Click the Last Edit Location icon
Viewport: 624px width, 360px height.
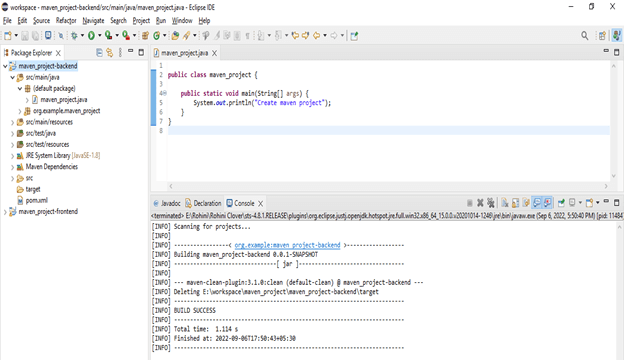(295, 36)
